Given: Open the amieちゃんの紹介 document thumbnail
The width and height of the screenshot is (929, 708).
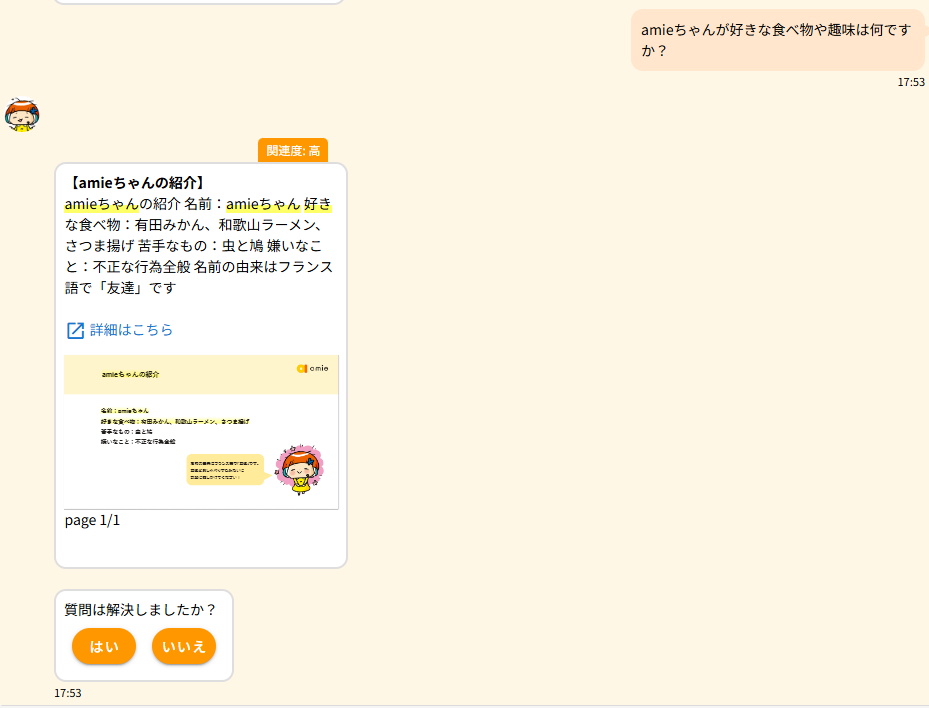Looking at the screenshot, I should point(201,432).
